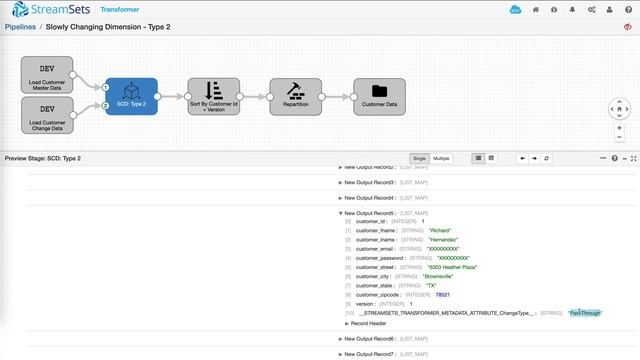
Task: Click SCD Type 2 input port 1
Action: [x=105, y=87]
